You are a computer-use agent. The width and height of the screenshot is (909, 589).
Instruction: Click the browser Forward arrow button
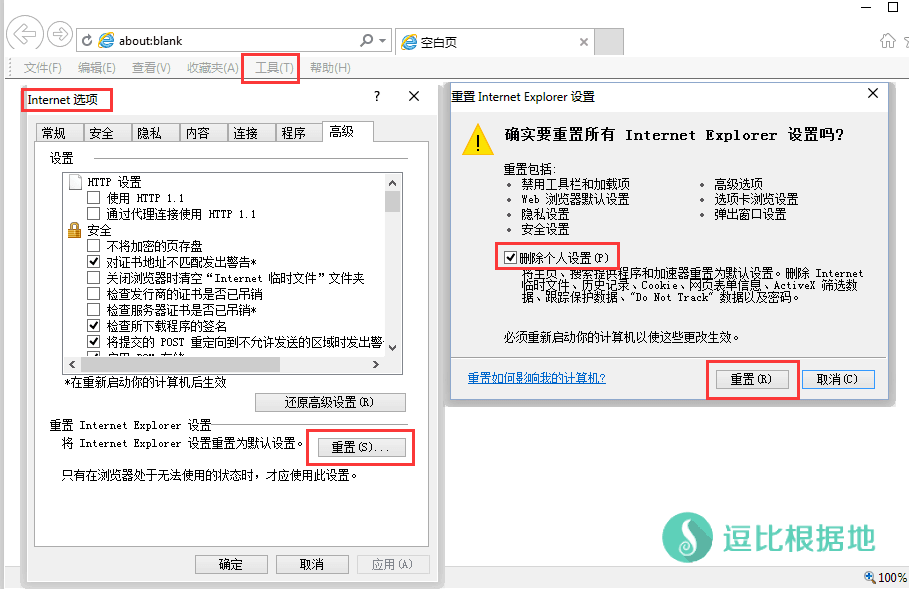click(x=59, y=36)
